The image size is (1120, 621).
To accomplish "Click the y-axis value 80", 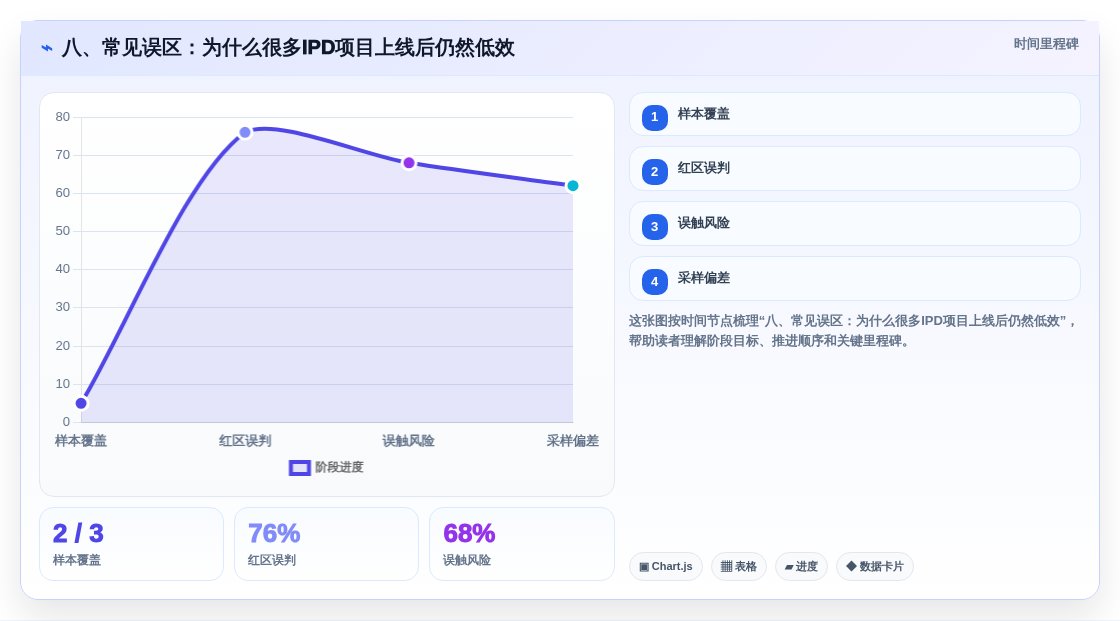I will [63, 117].
